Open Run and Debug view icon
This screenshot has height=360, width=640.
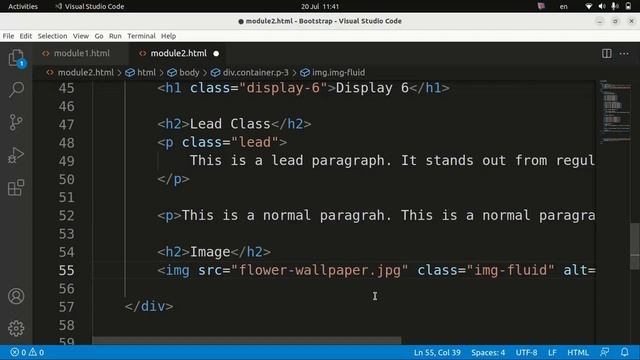point(16,155)
